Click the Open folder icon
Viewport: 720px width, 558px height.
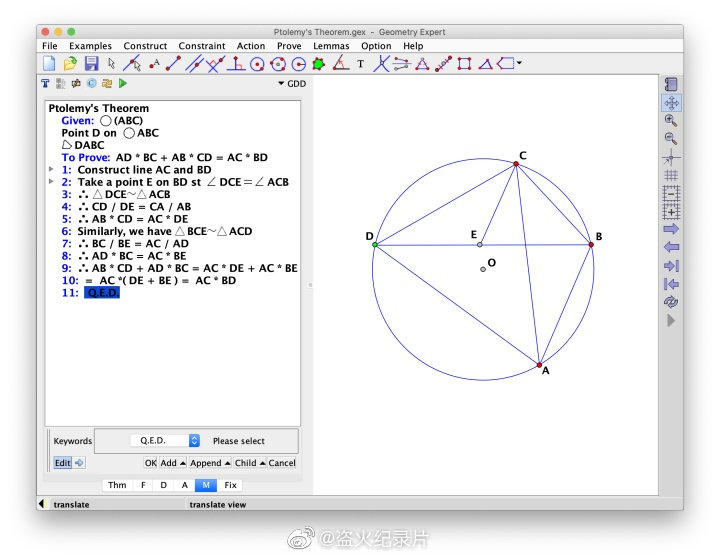click(70, 64)
